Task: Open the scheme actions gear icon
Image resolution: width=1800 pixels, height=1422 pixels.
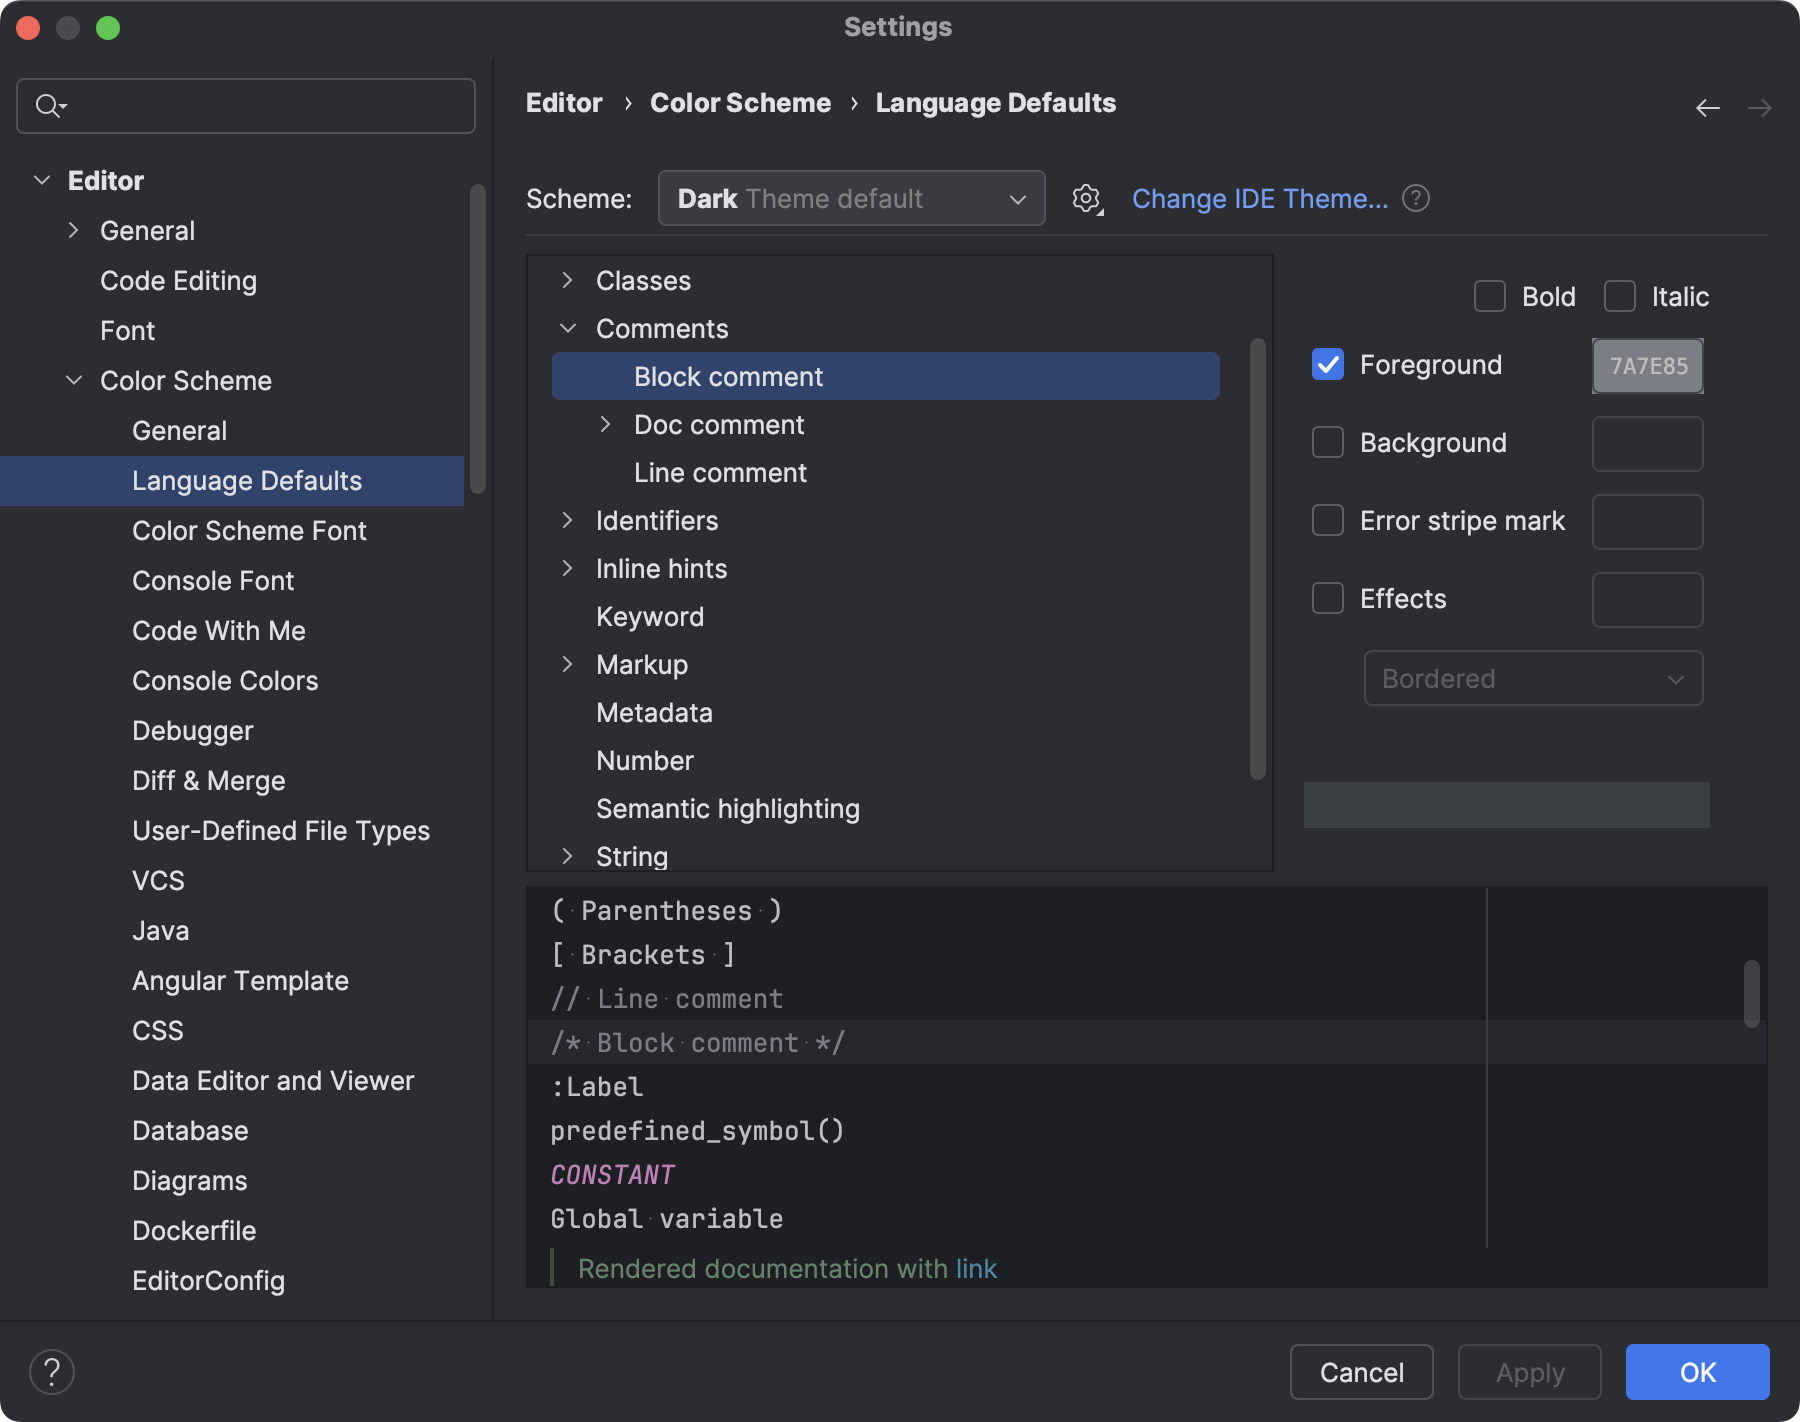Action: (1086, 198)
